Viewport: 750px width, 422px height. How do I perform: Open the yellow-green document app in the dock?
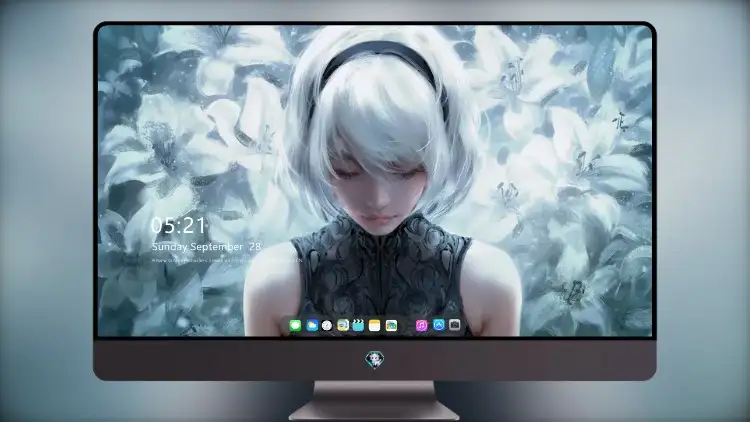click(x=342, y=326)
